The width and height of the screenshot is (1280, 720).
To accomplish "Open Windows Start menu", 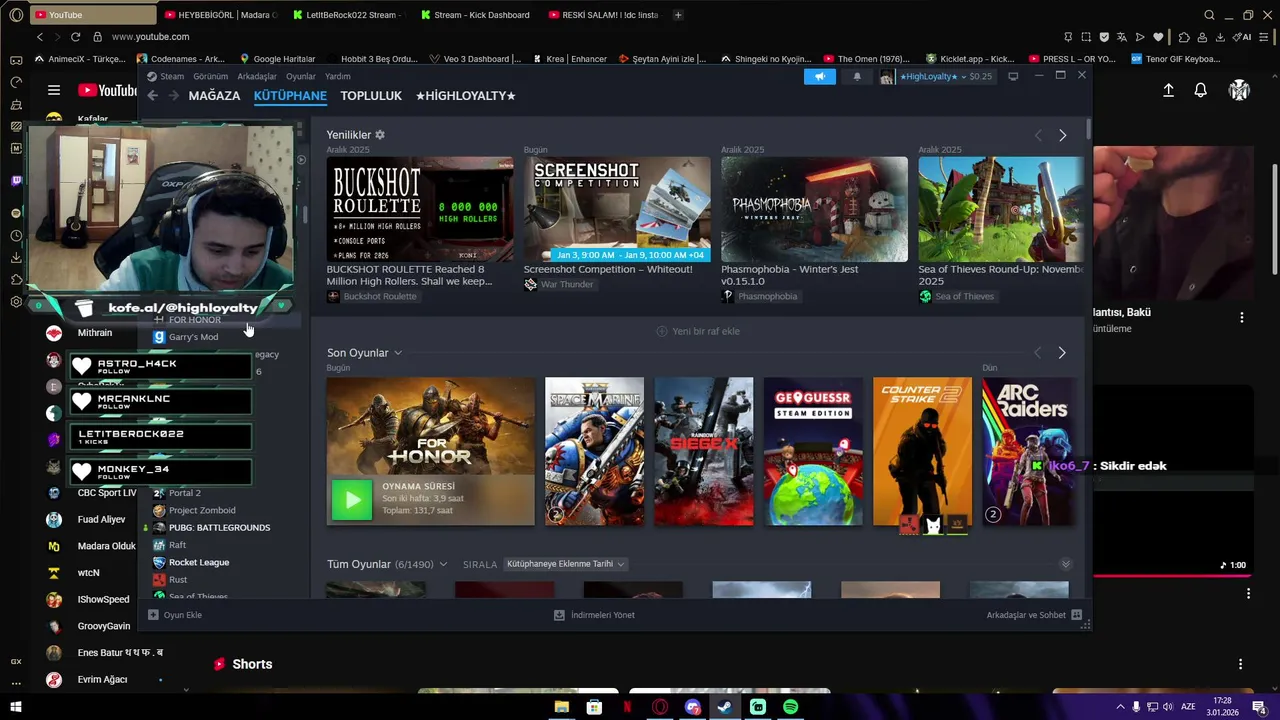I will tap(16, 707).
